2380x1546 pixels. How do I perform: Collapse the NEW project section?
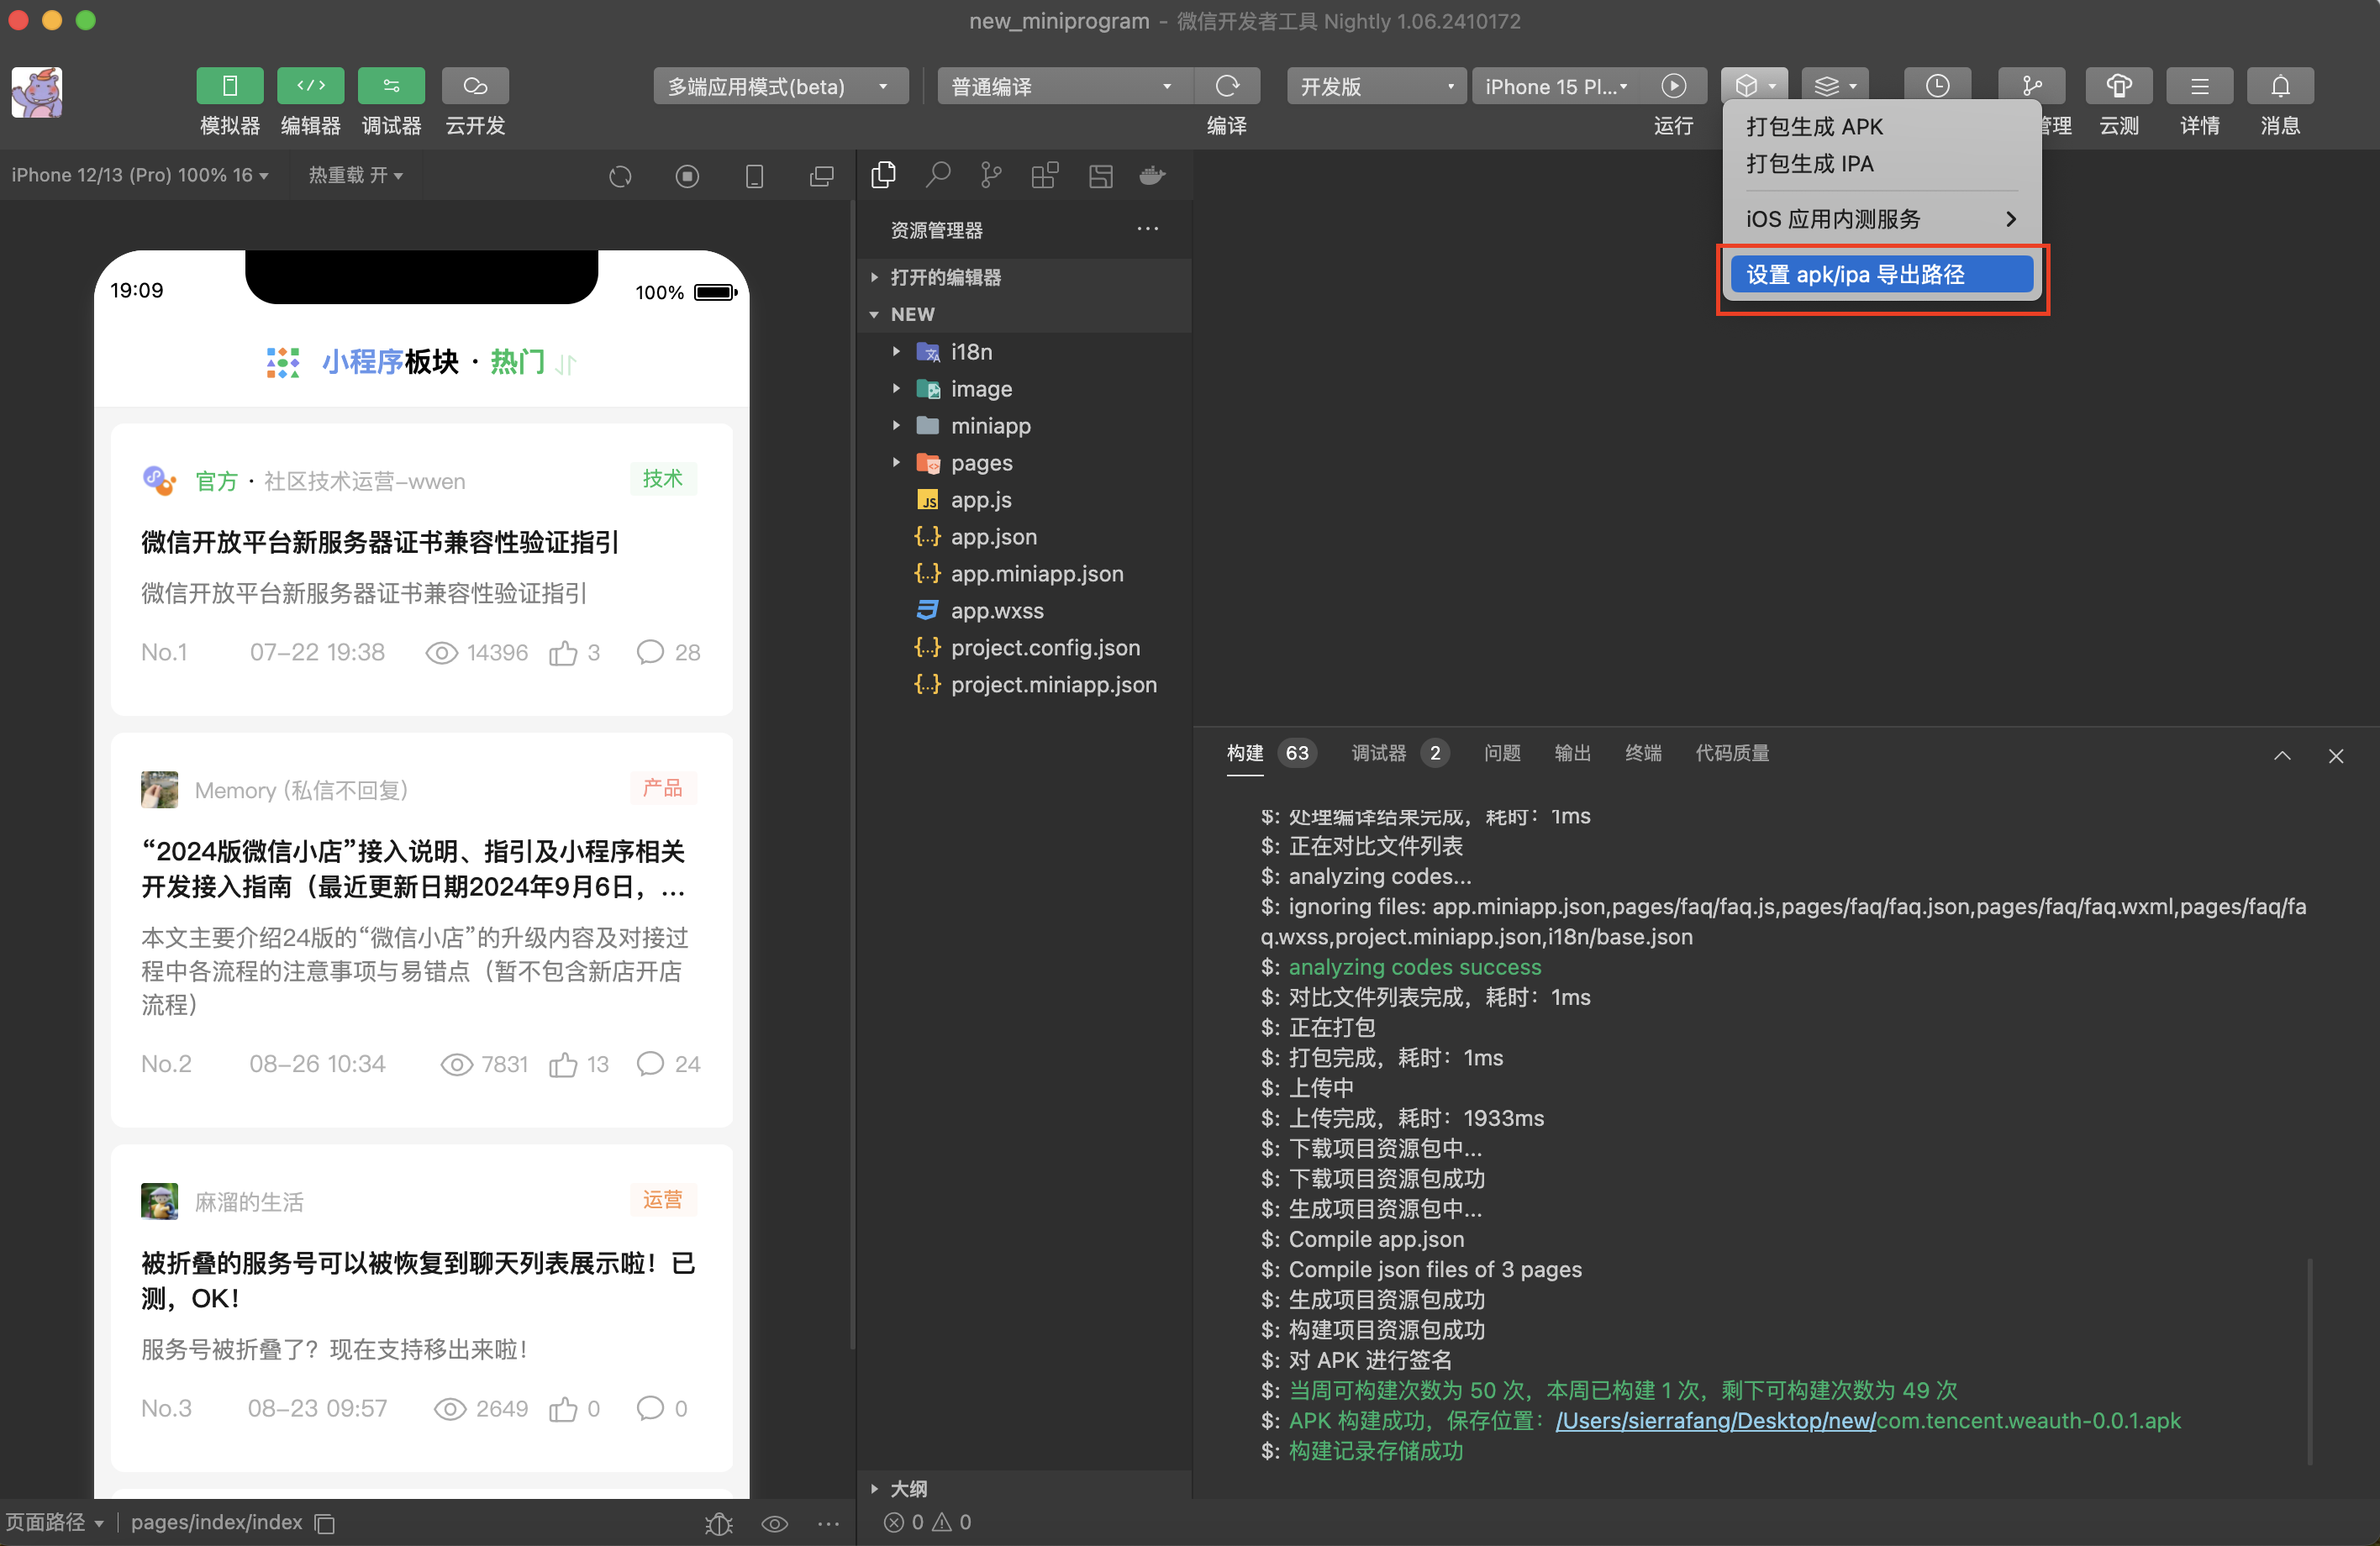click(x=1025, y=314)
